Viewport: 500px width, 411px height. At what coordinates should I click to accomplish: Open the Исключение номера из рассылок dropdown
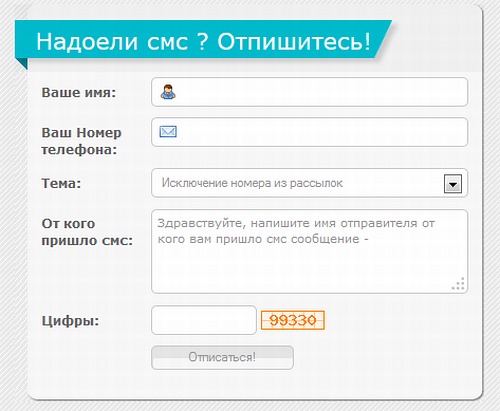coord(309,183)
